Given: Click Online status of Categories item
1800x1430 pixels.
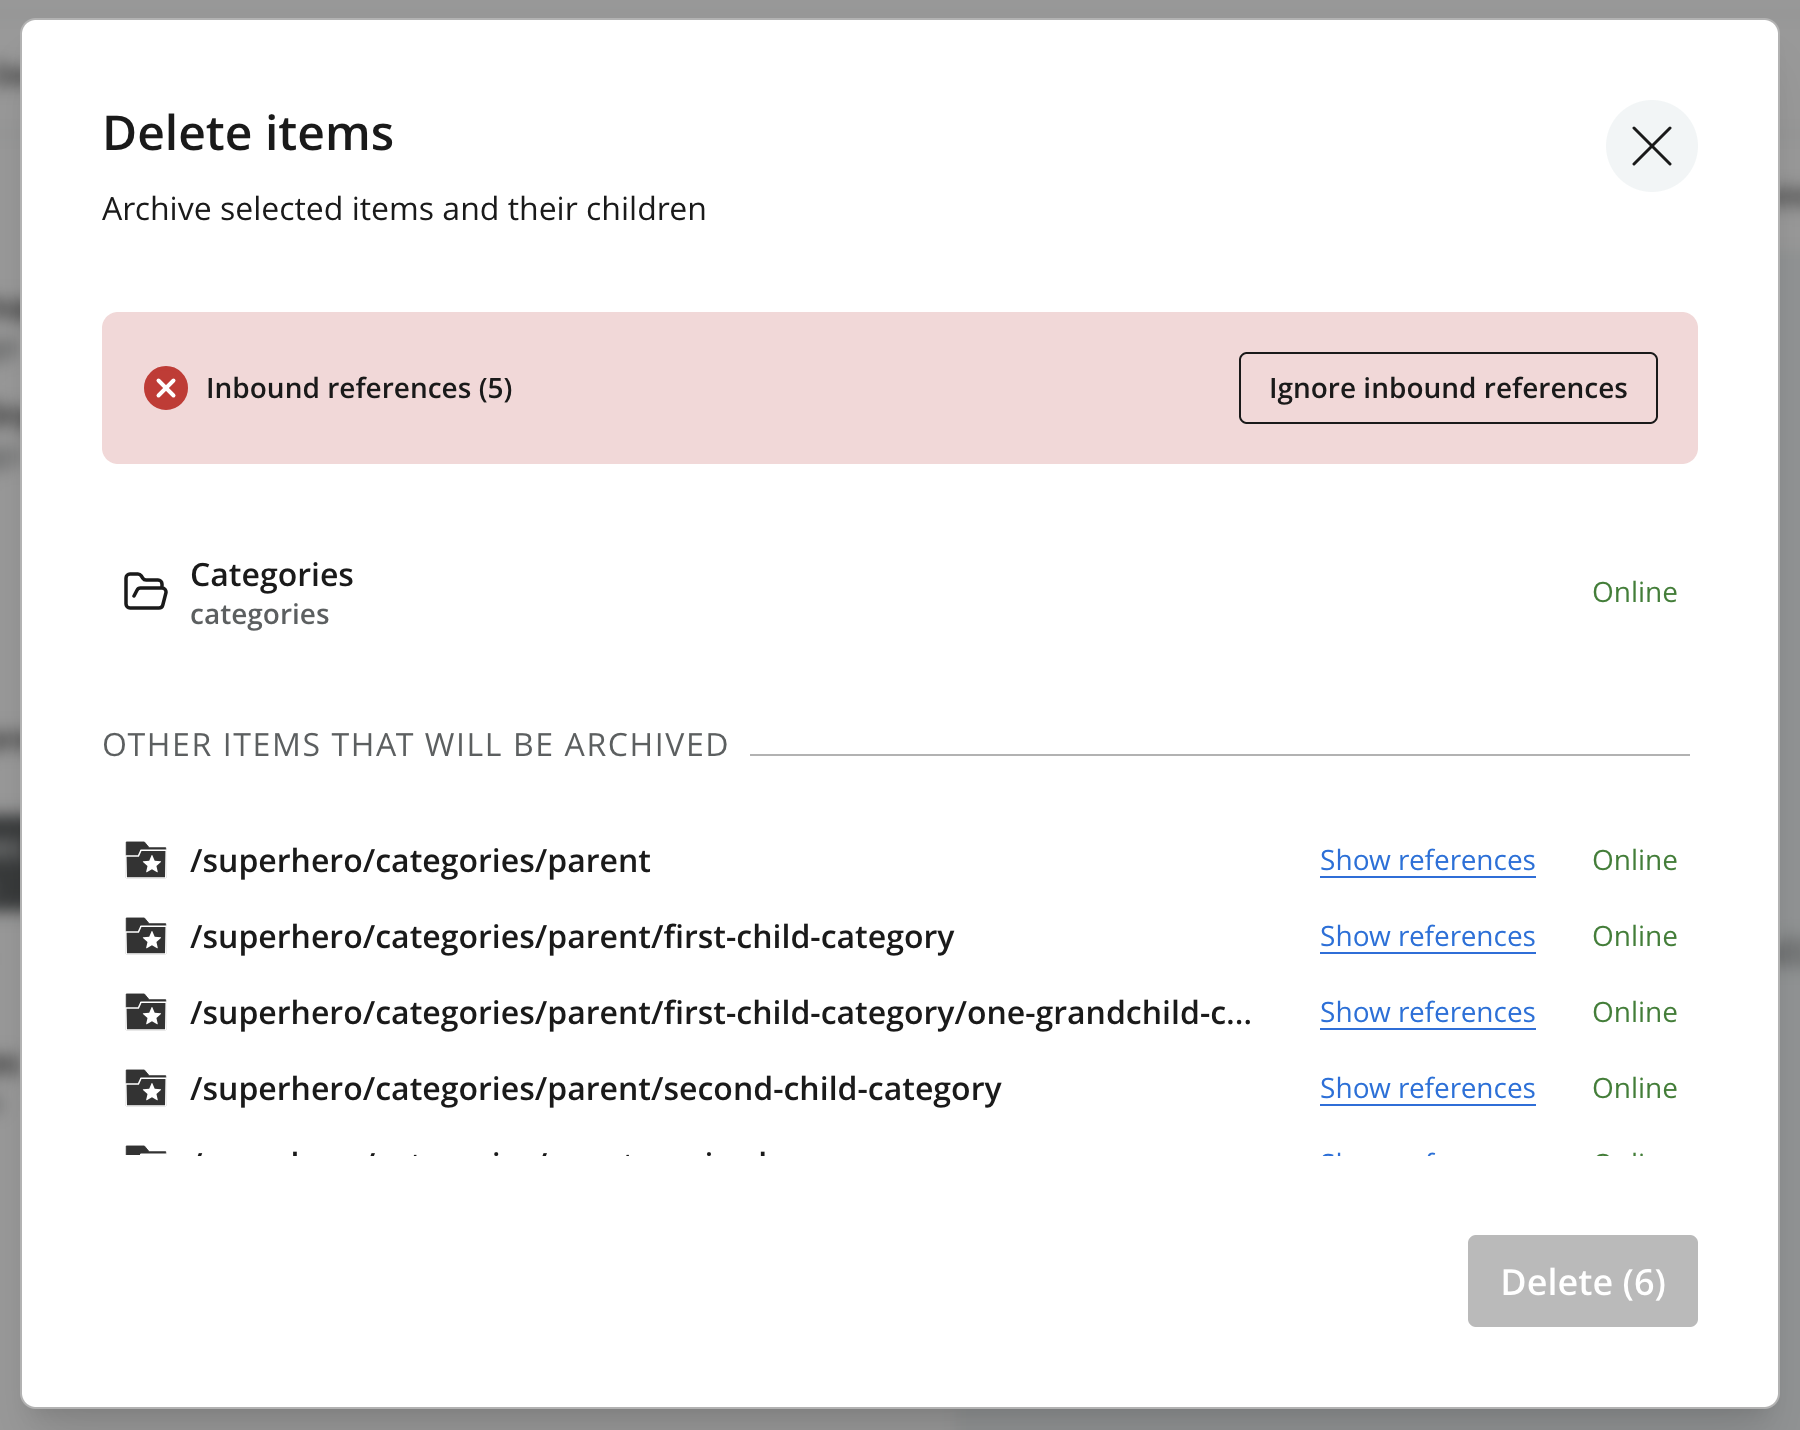Looking at the screenshot, I should click(1634, 592).
